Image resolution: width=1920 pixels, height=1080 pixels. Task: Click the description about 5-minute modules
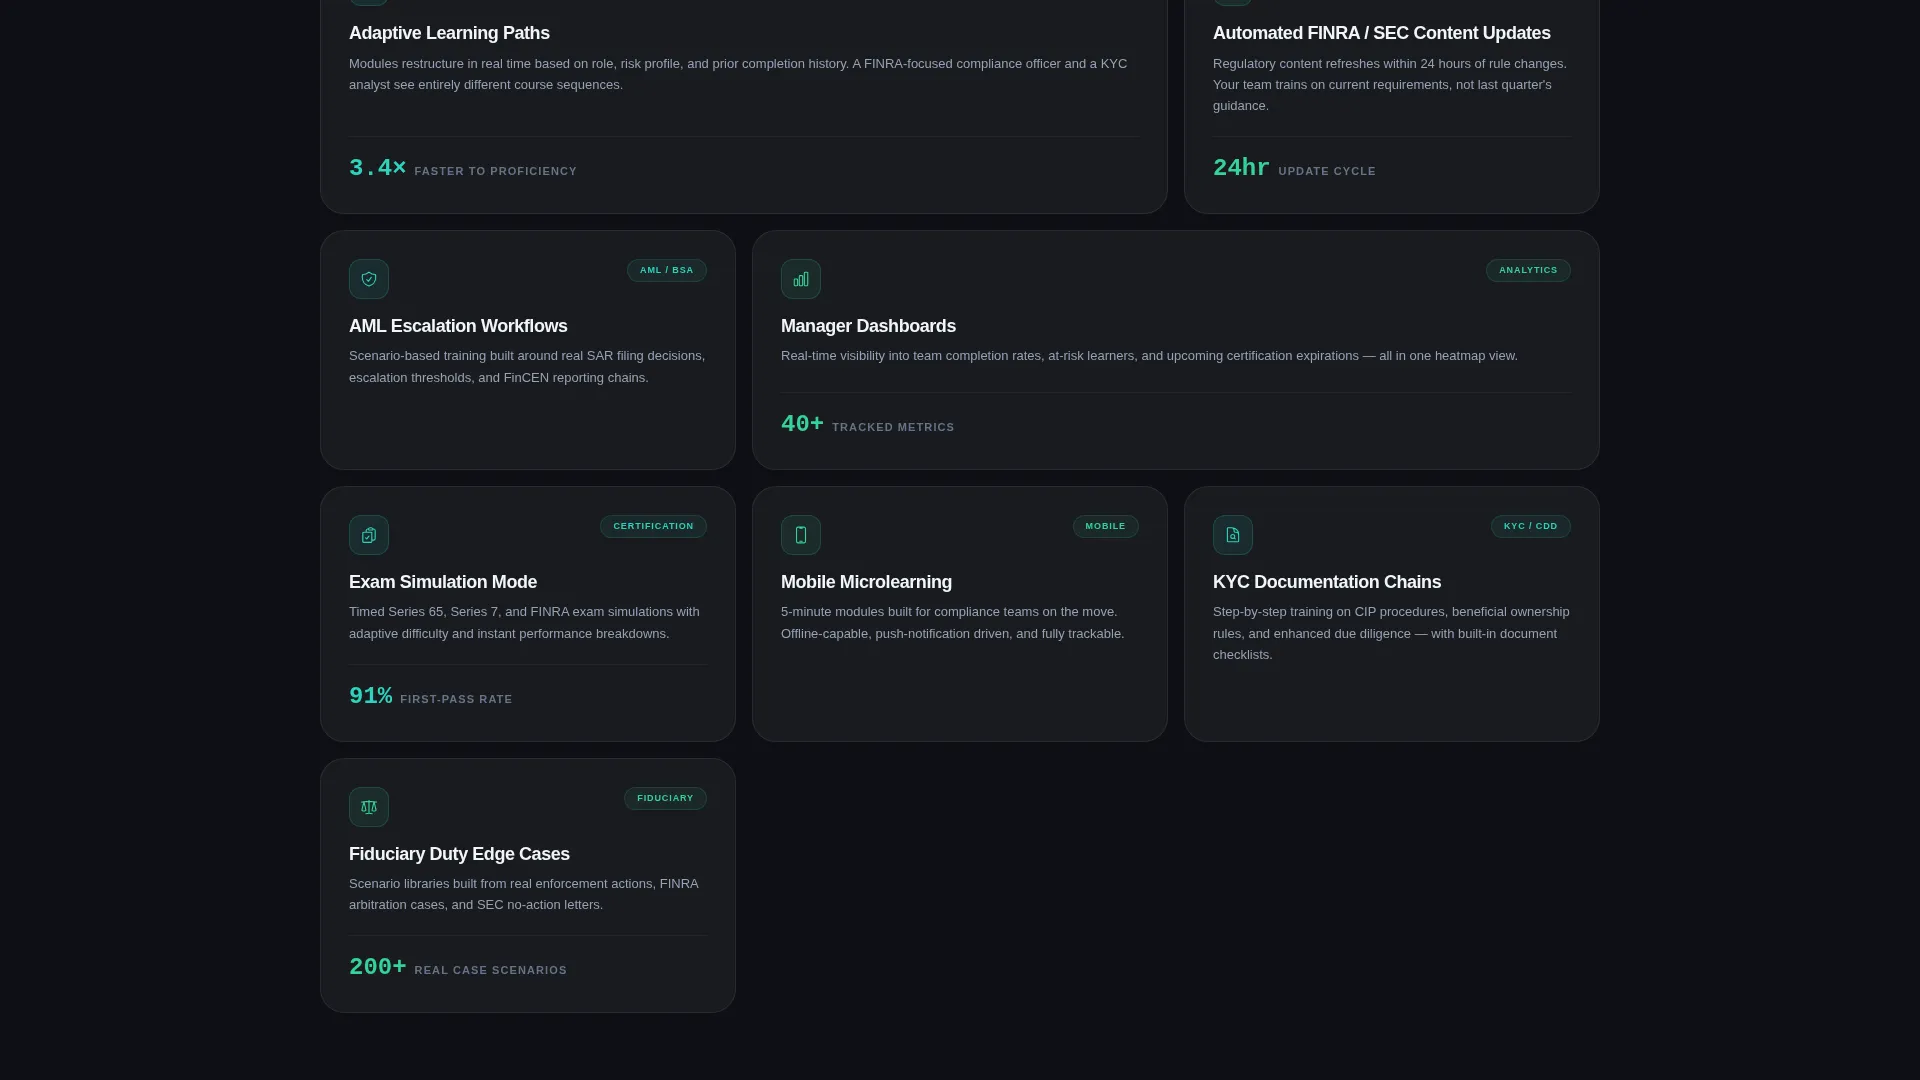click(952, 623)
